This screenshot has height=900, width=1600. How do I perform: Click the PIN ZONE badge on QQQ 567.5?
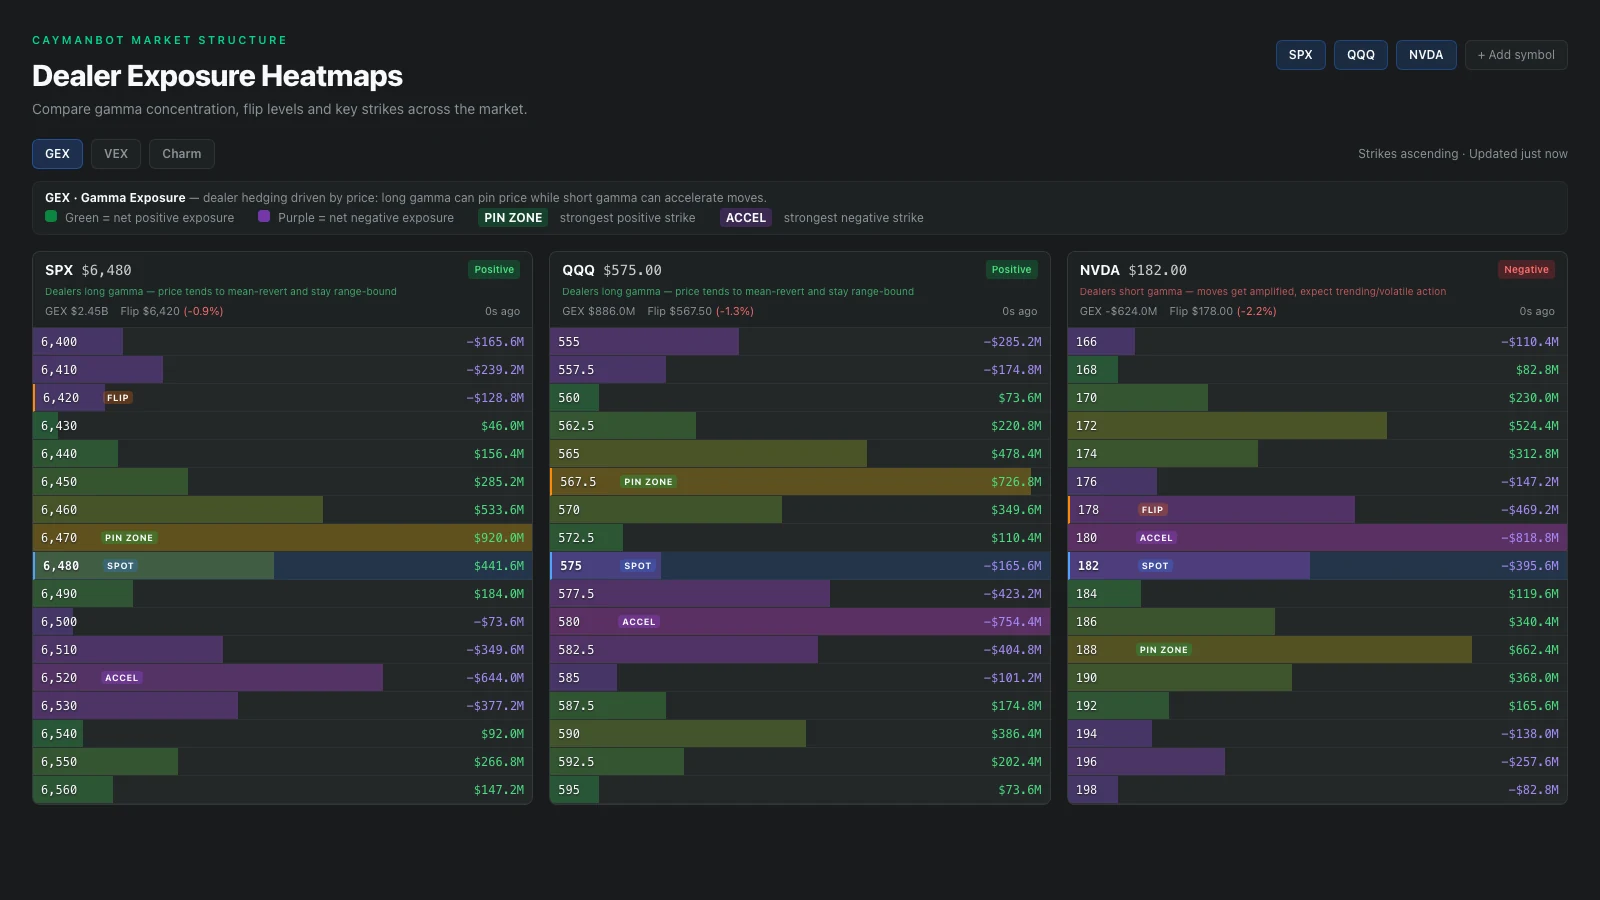tap(648, 482)
